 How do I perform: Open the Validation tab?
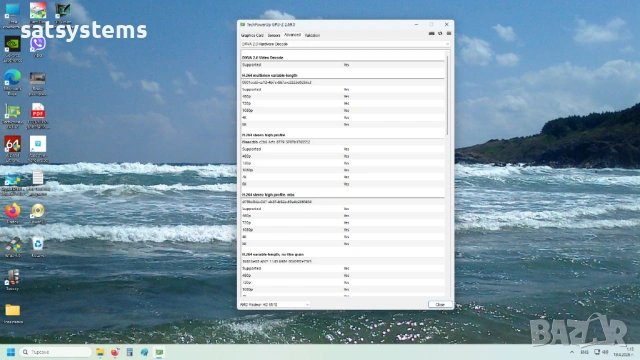click(x=312, y=36)
